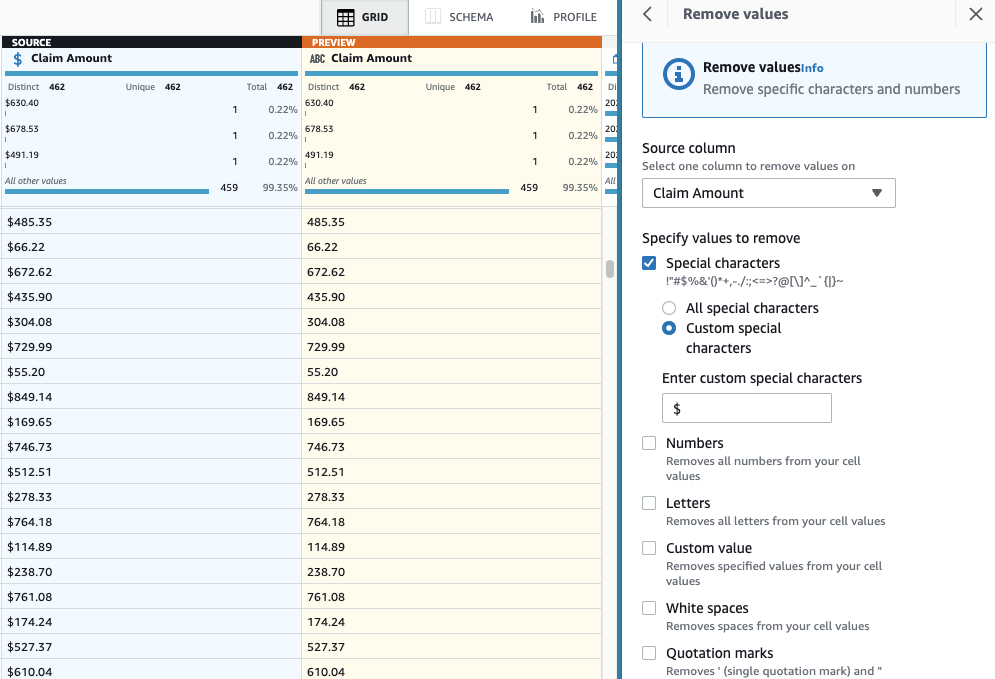Click the preview summary value 491.19
Viewport: 995px width, 679px height.
319,155
